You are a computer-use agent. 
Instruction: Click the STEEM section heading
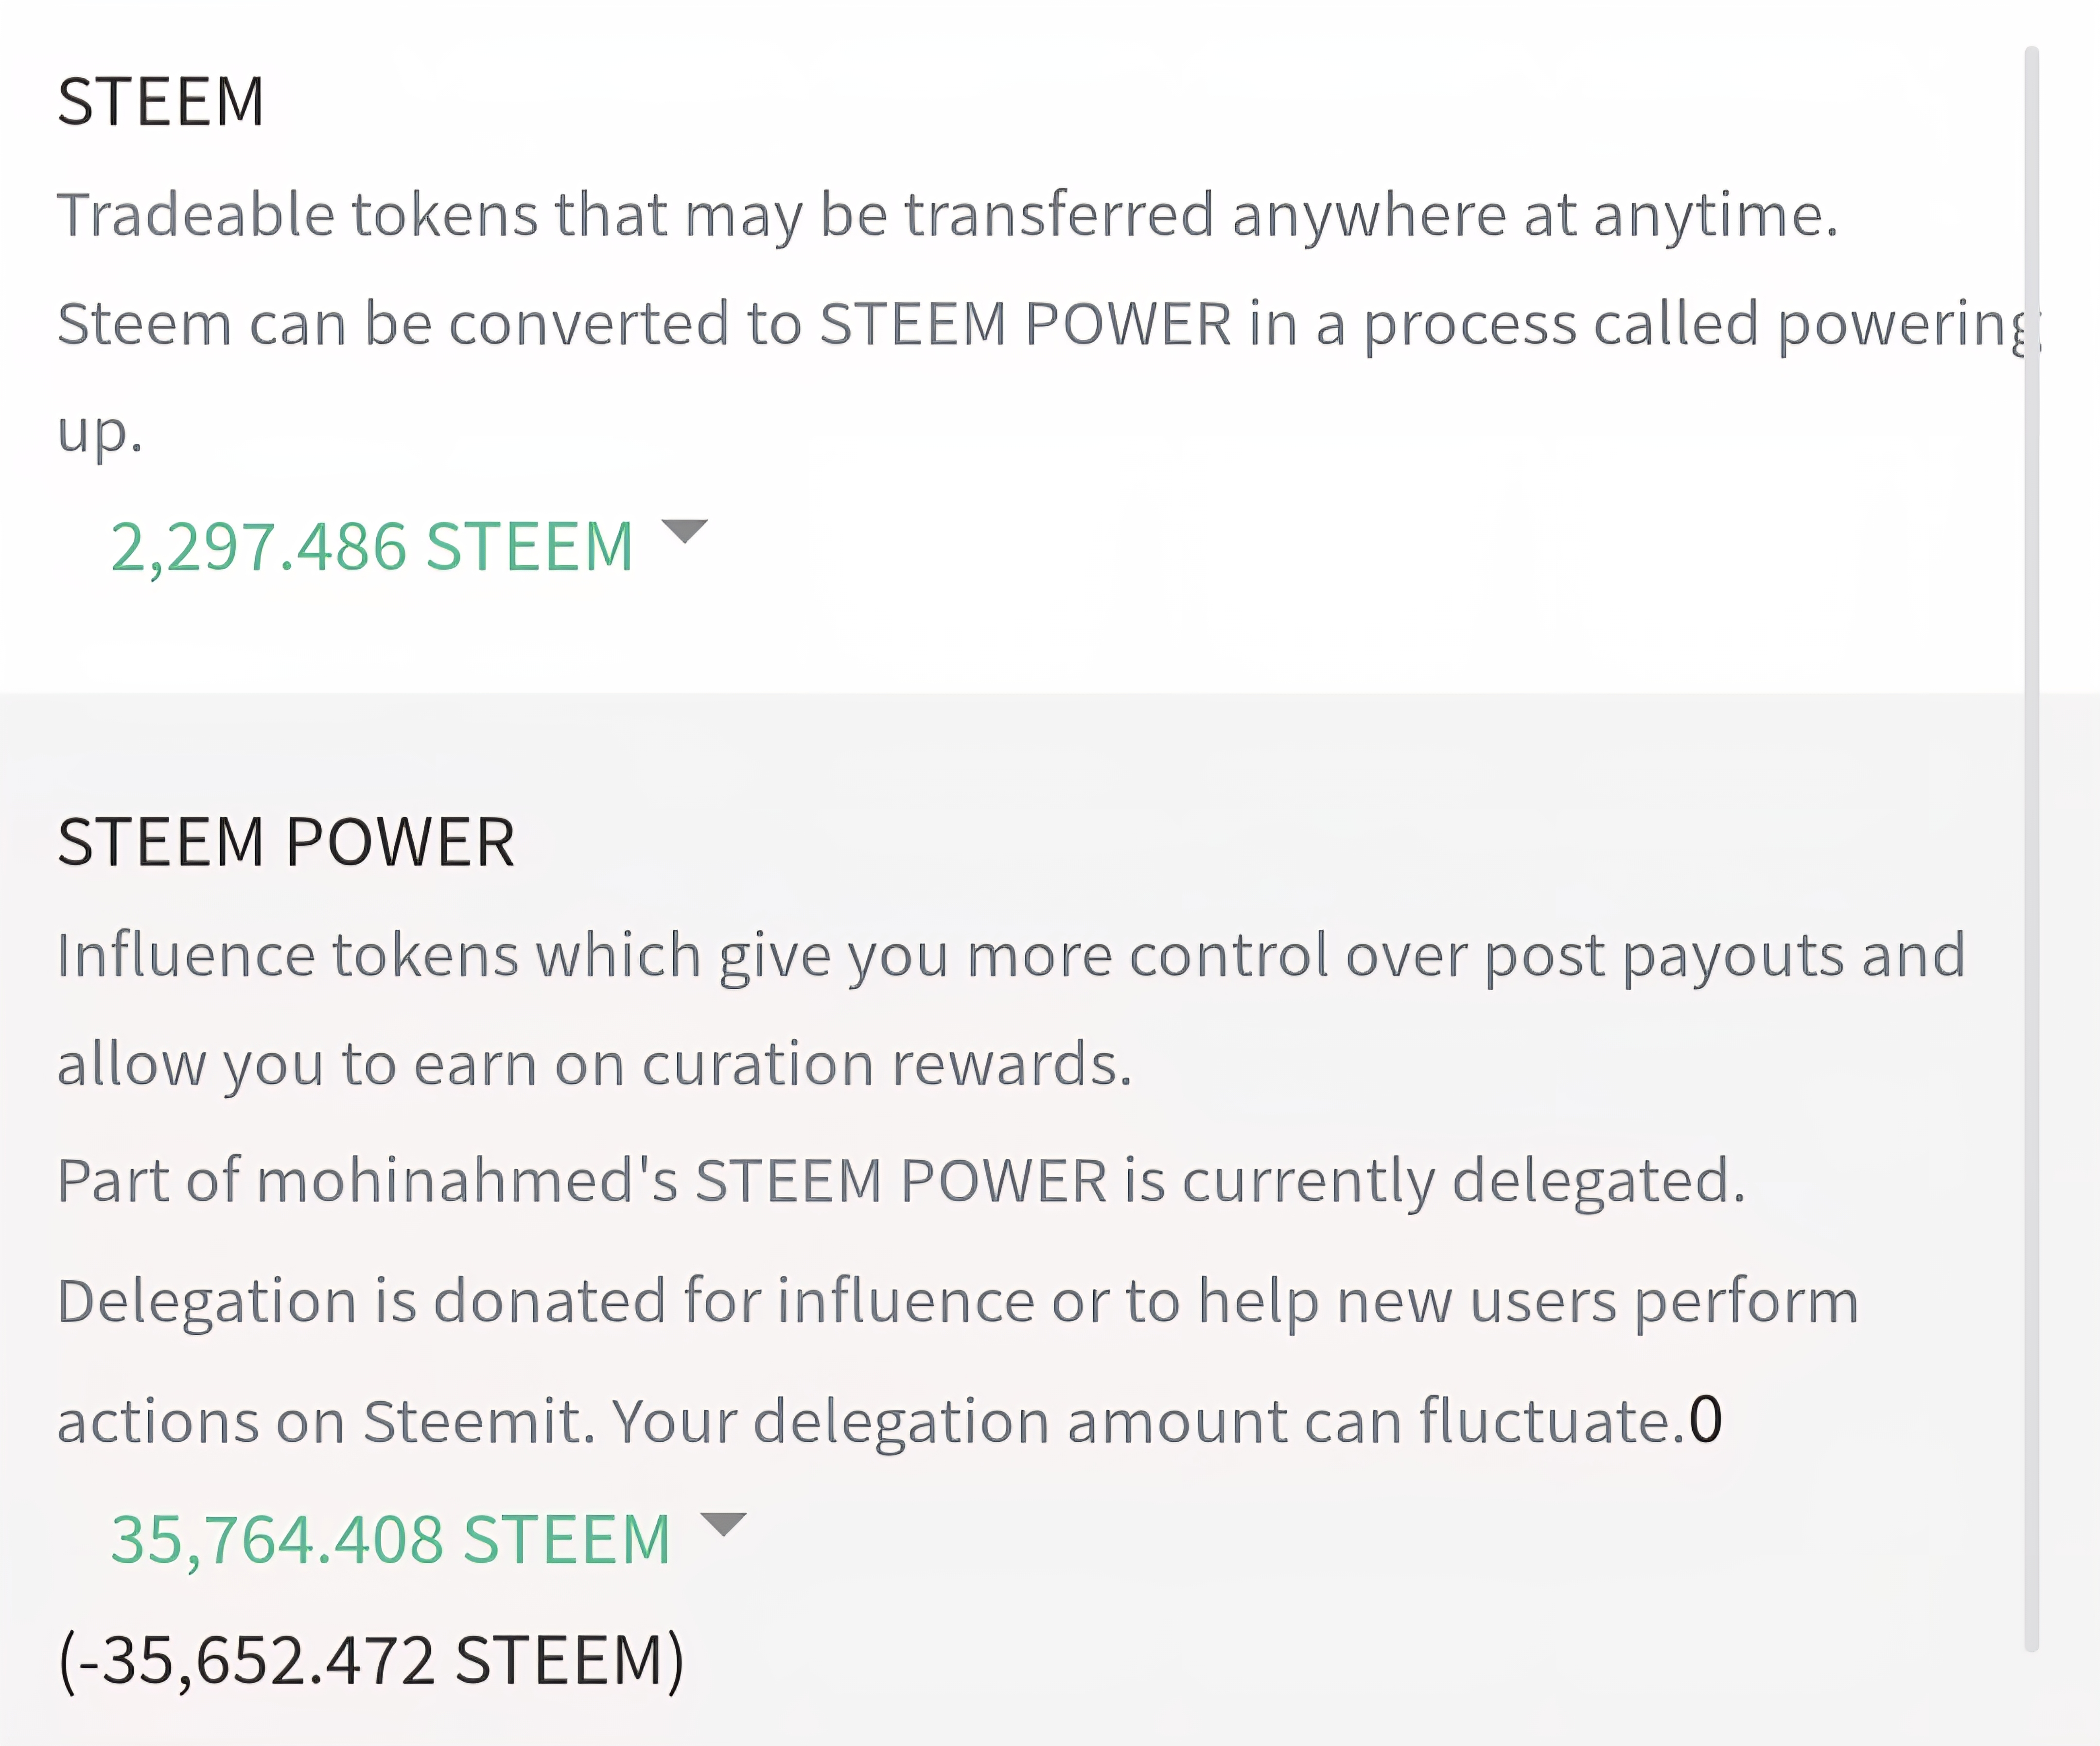click(161, 102)
